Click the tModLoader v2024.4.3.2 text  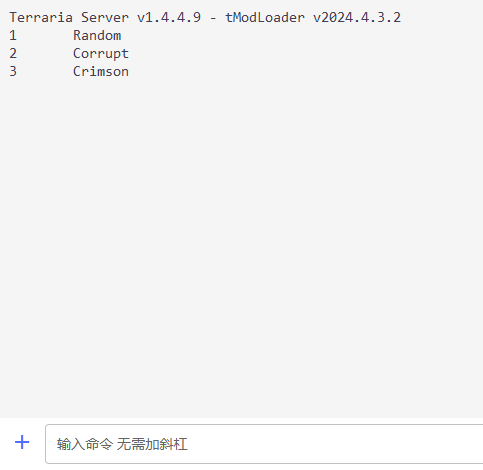tap(313, 17)
